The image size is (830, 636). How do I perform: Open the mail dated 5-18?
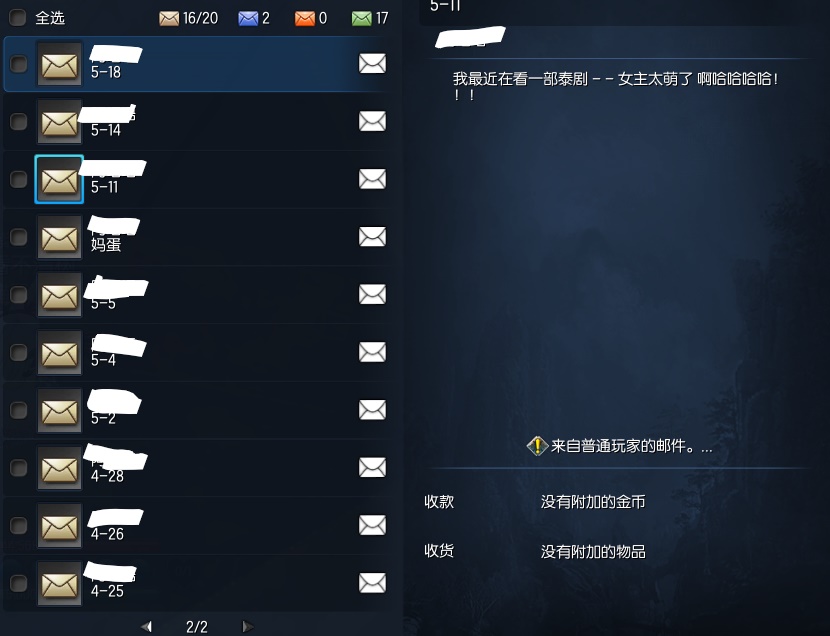[196, 64]
